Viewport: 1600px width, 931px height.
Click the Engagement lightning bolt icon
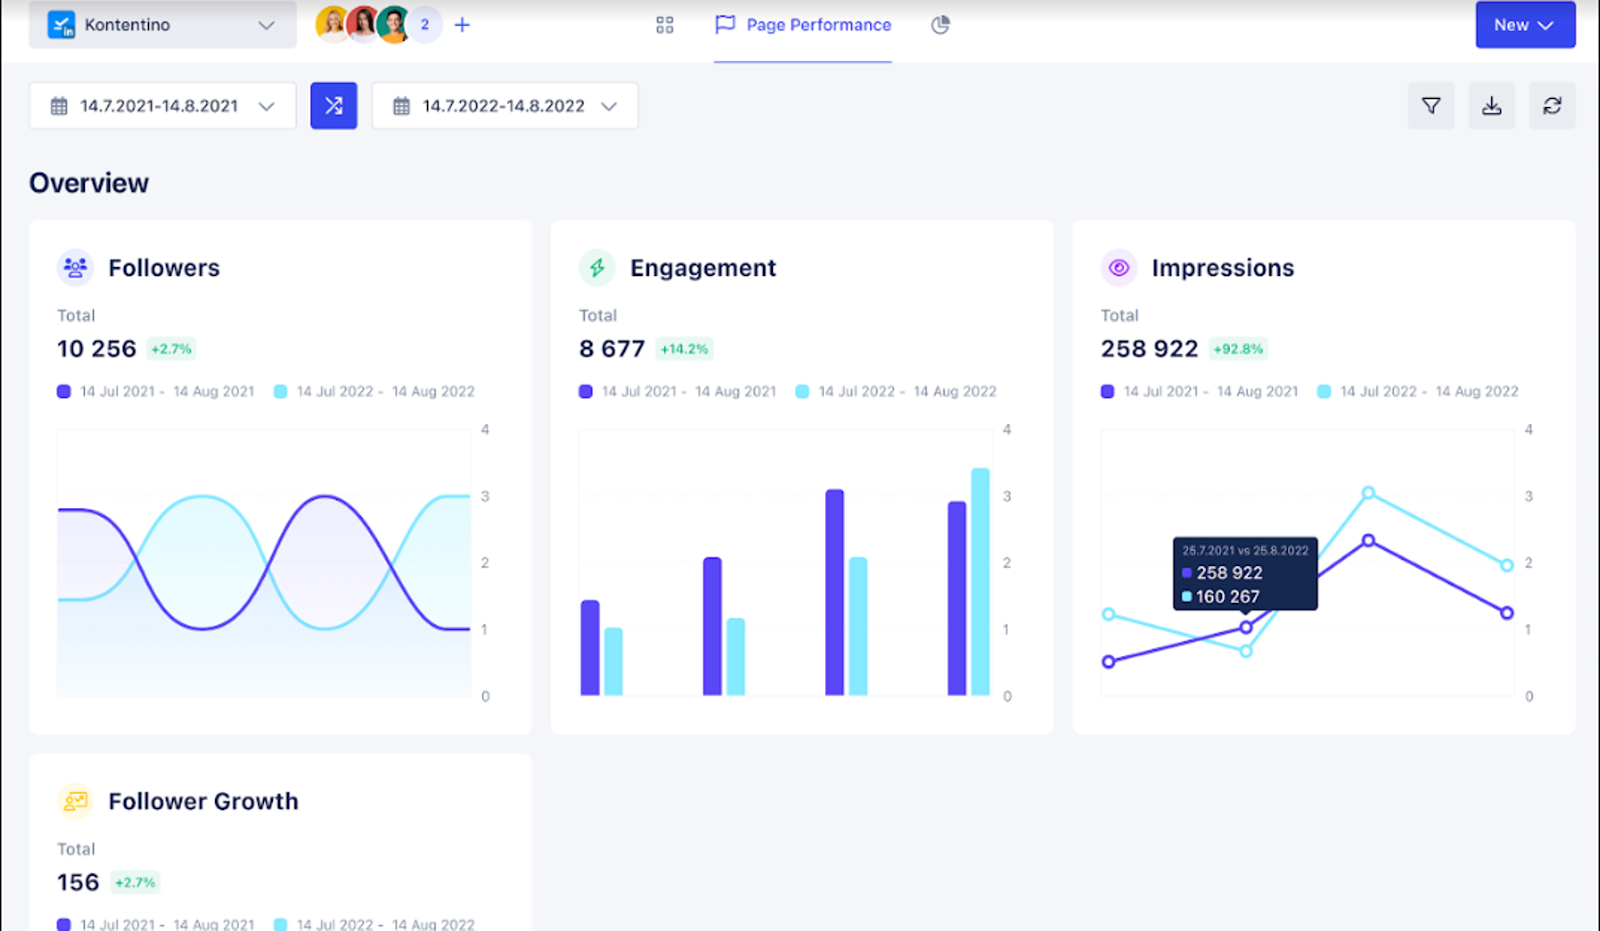(597, 267)
